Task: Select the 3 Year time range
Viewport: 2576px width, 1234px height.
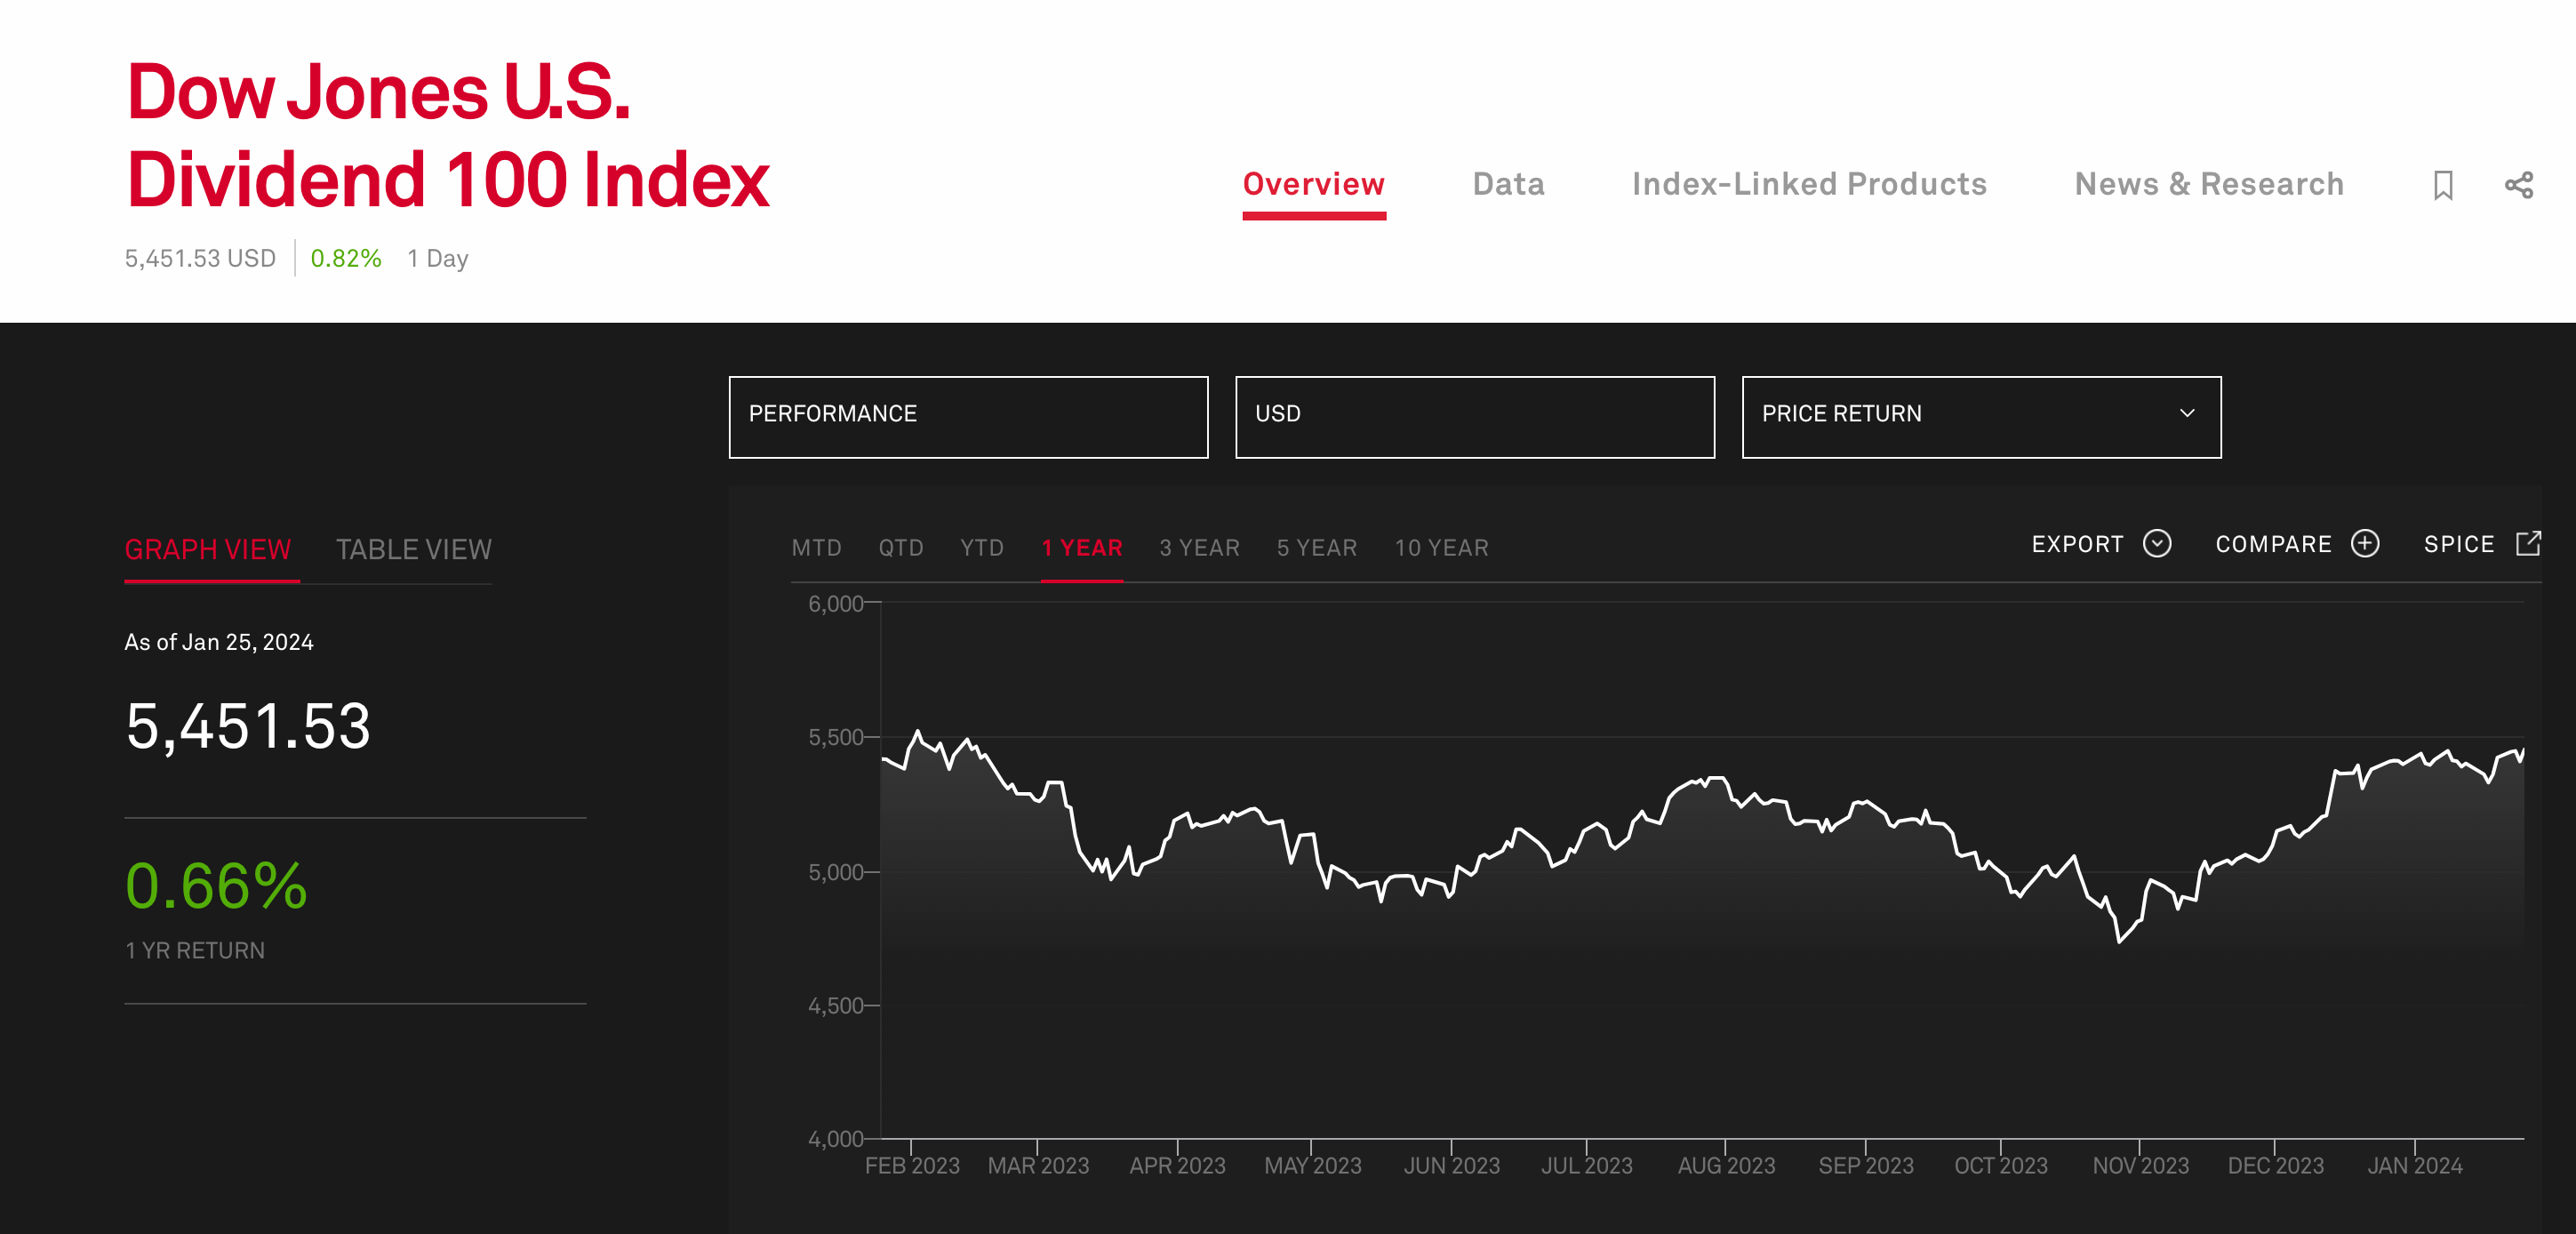Action: [1199, 548]
